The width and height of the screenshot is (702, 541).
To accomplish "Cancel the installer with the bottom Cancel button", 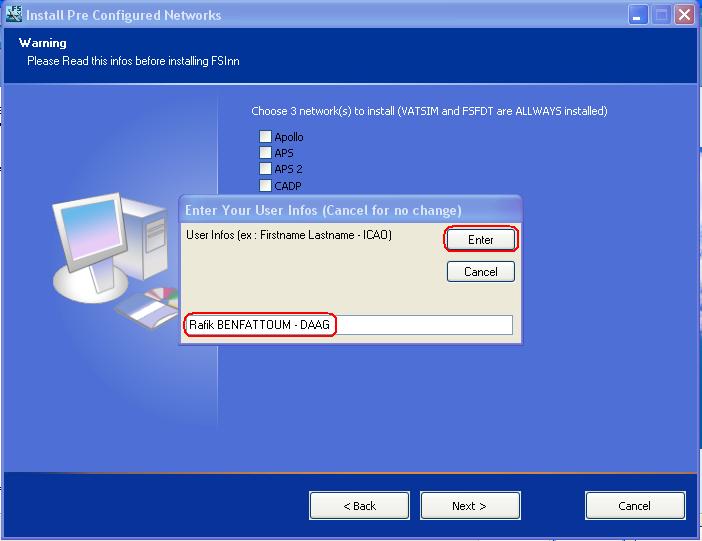I will click(635, 506).
